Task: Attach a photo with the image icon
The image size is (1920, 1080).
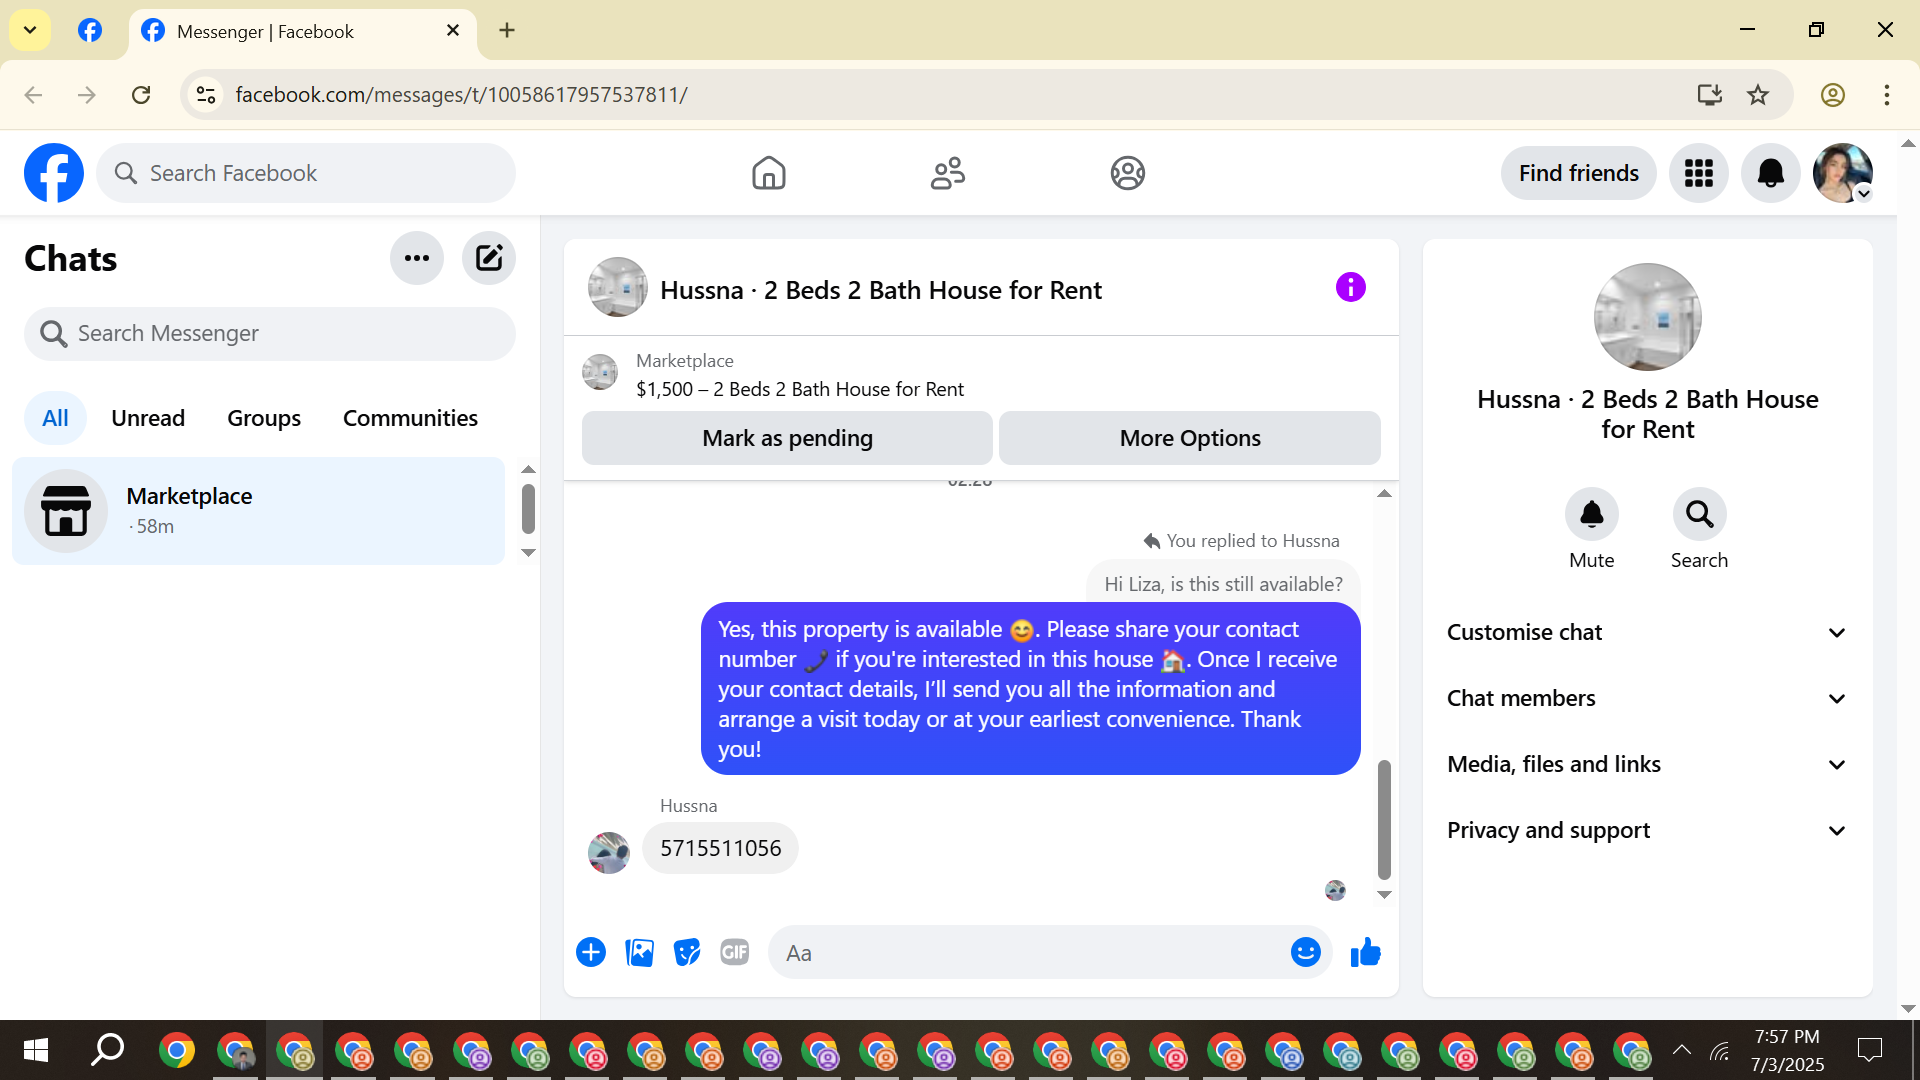Action: [639, 952]
